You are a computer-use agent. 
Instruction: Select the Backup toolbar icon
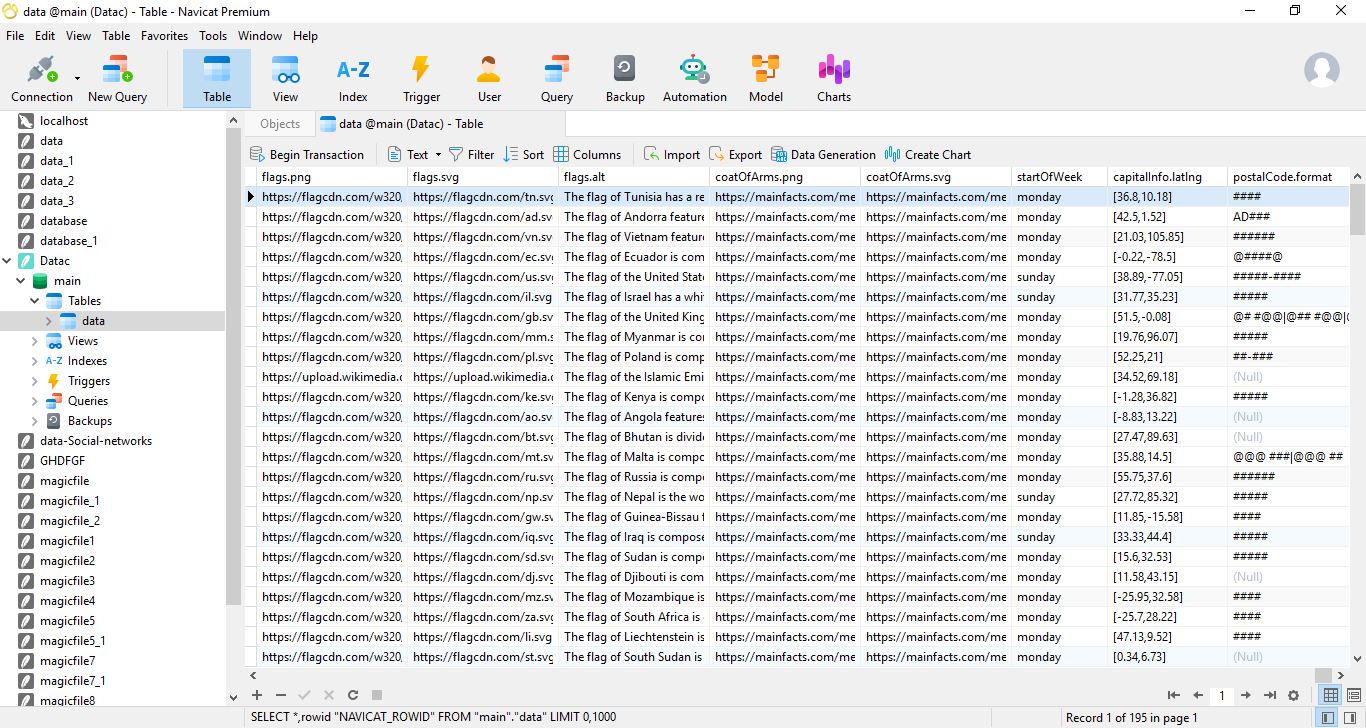[624, 78]
